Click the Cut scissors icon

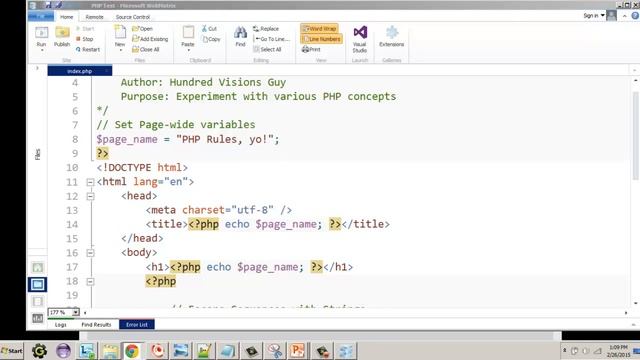click(204, 29)
